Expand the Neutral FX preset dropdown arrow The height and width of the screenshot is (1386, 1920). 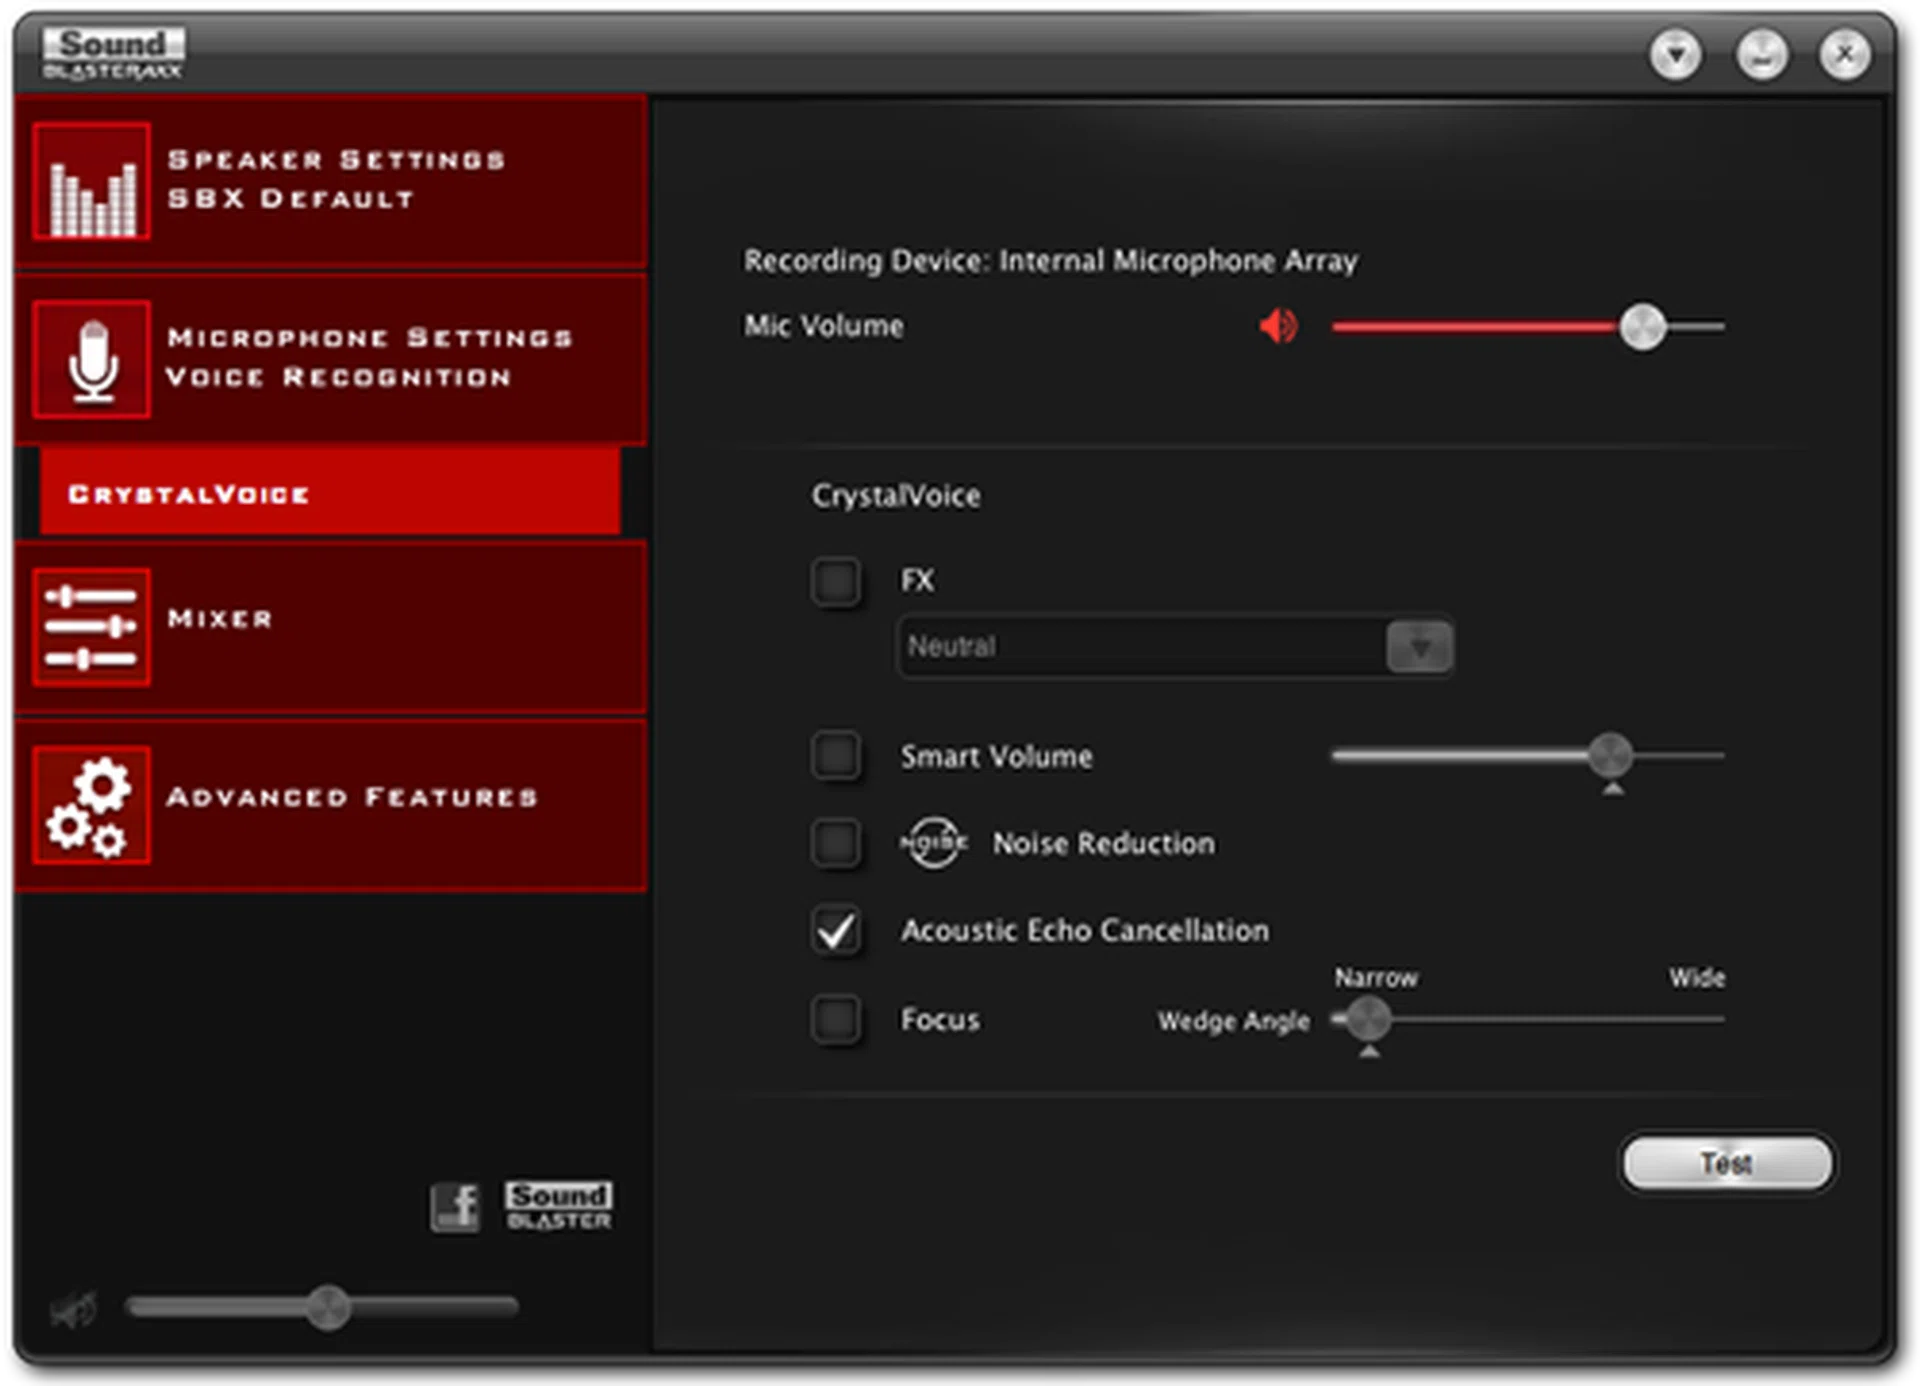click(x=1419, y=647)
